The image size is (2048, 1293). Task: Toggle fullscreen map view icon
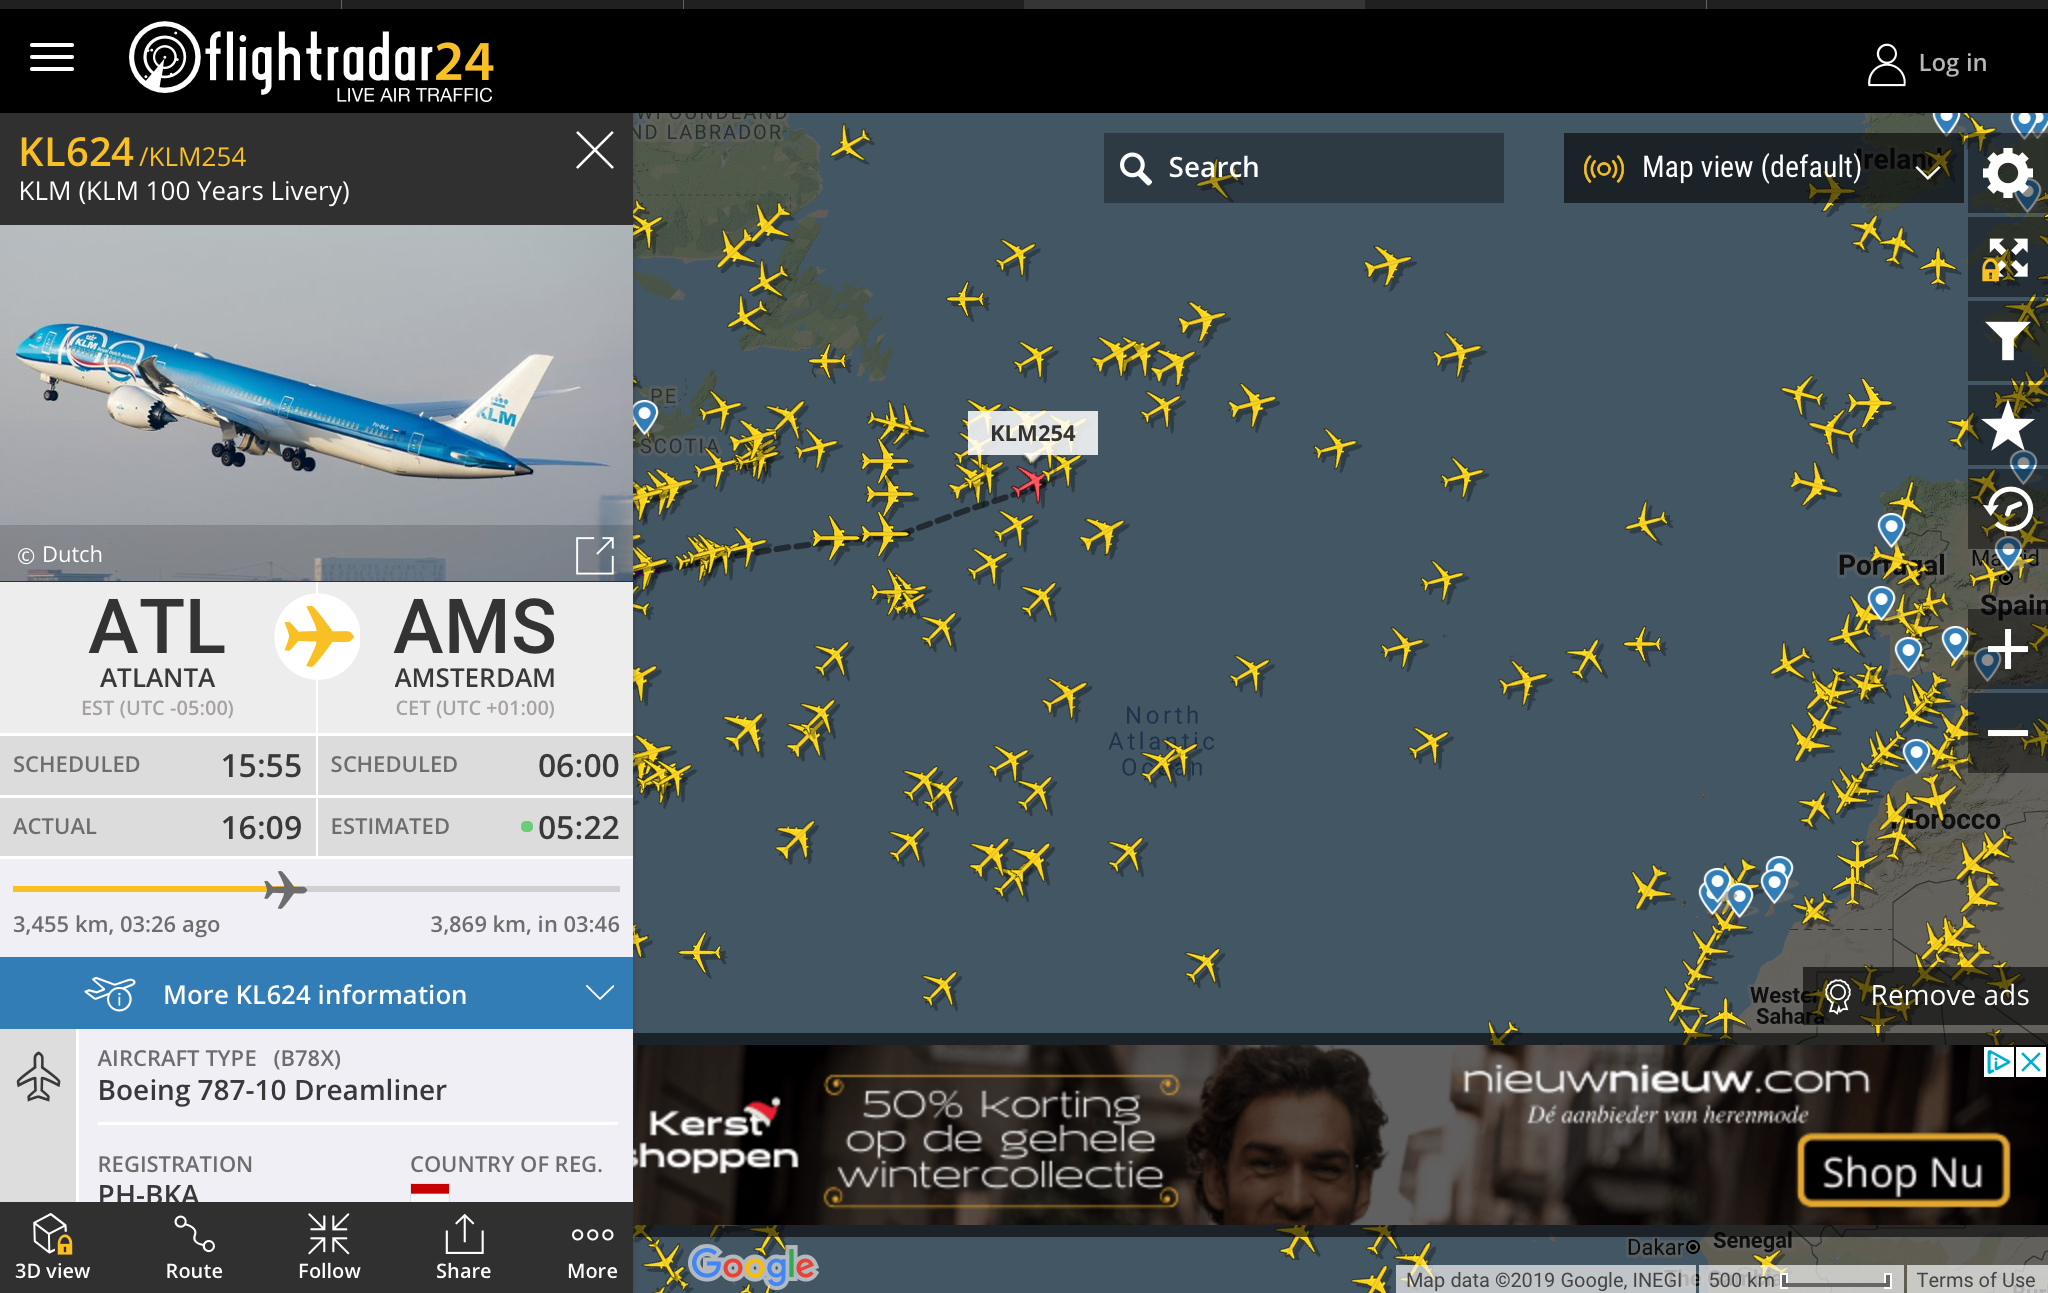click(x=2007, y=258)
